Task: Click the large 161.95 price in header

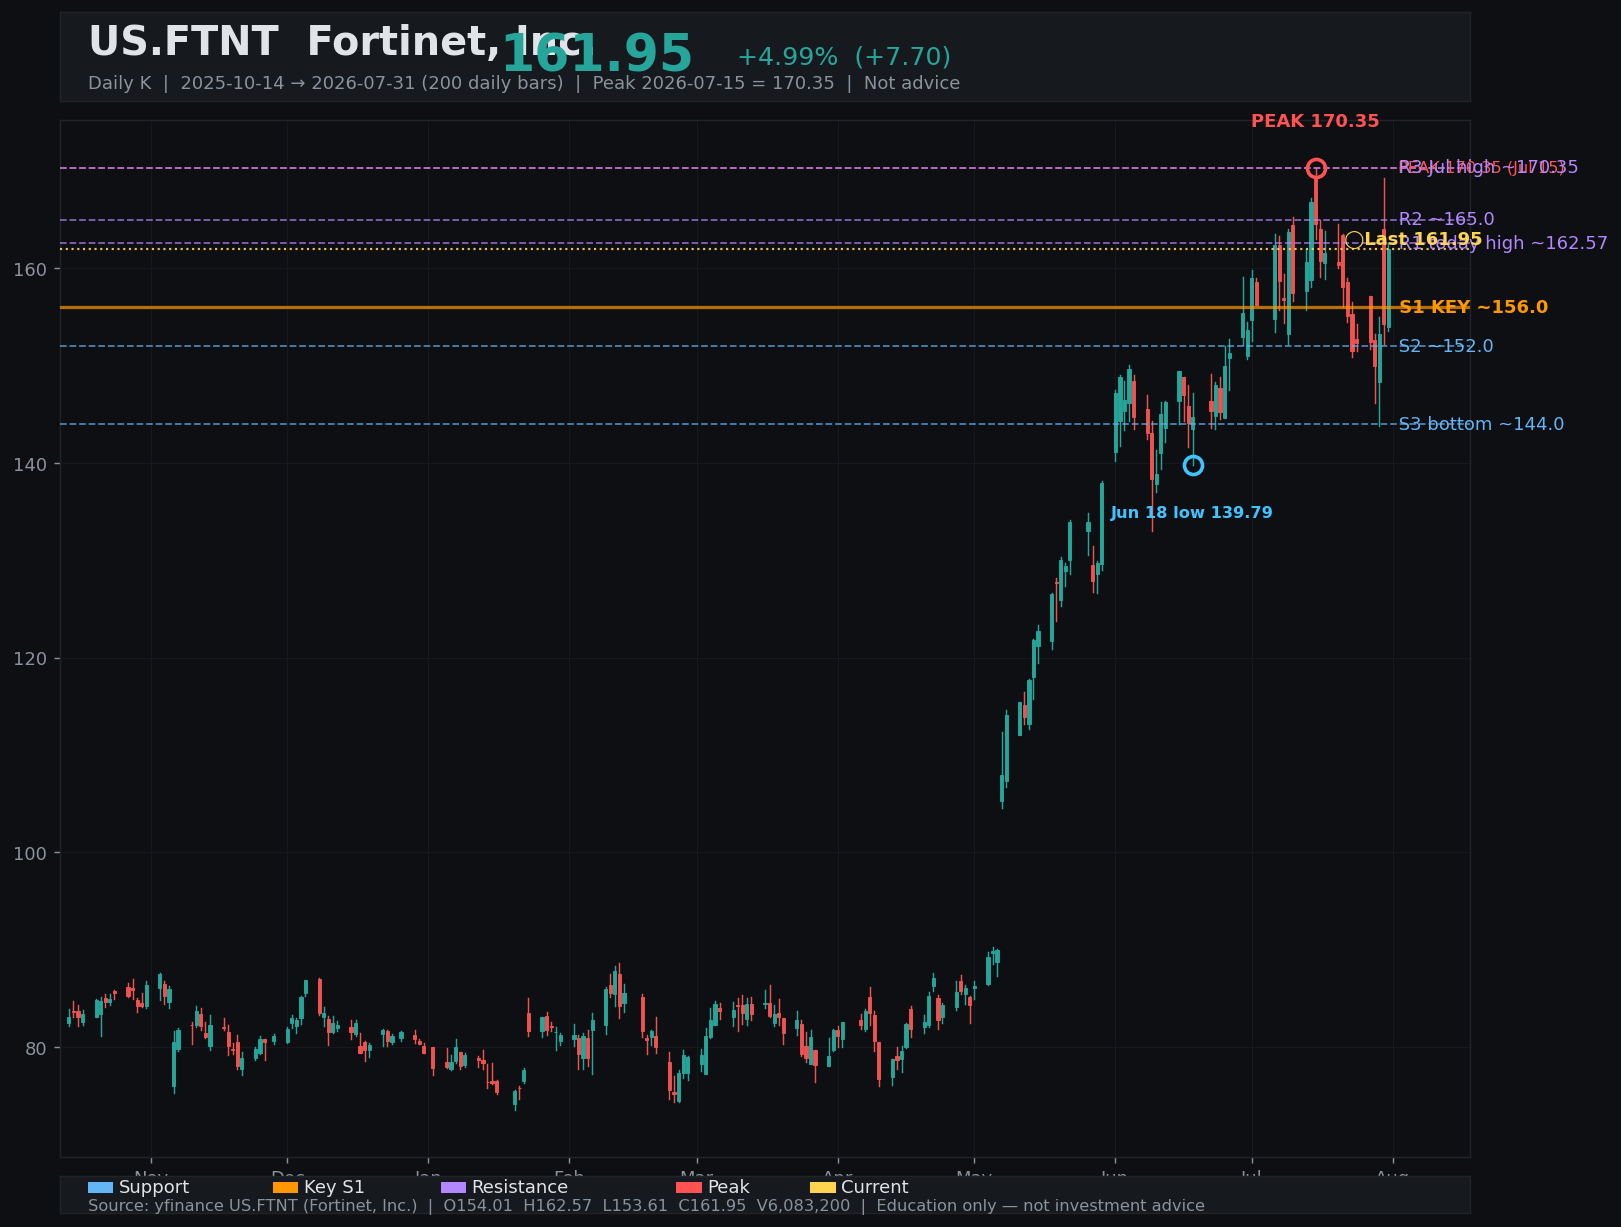Action: [x=597, y=54]
